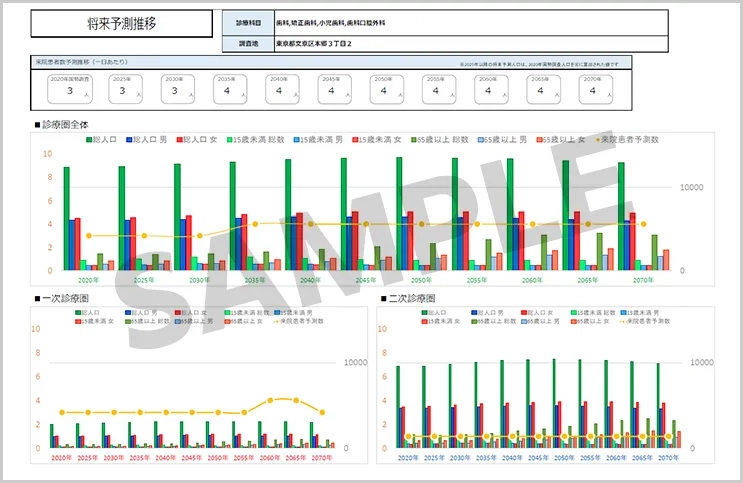Click the 東京都文京区本郷3丁目2 address cell

coord(471,44)
